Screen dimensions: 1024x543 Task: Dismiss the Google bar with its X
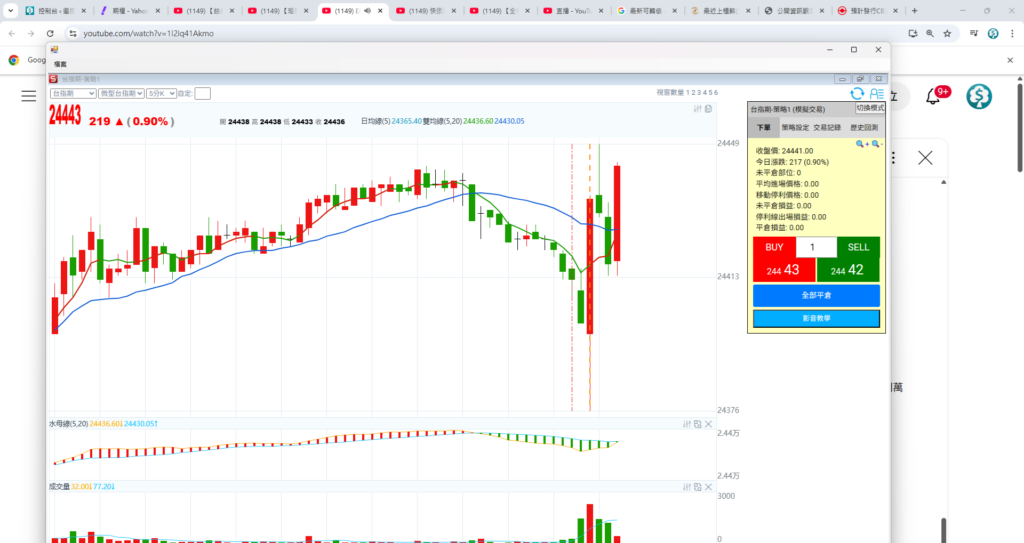[x=1010, y=60]
